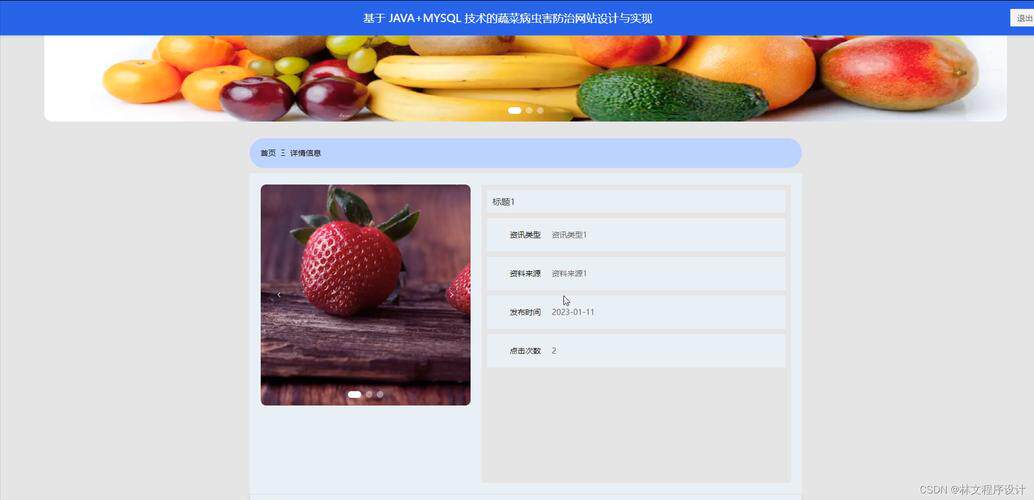
Task: Click the click-count value 2
Action: click(x=554, y=351)
